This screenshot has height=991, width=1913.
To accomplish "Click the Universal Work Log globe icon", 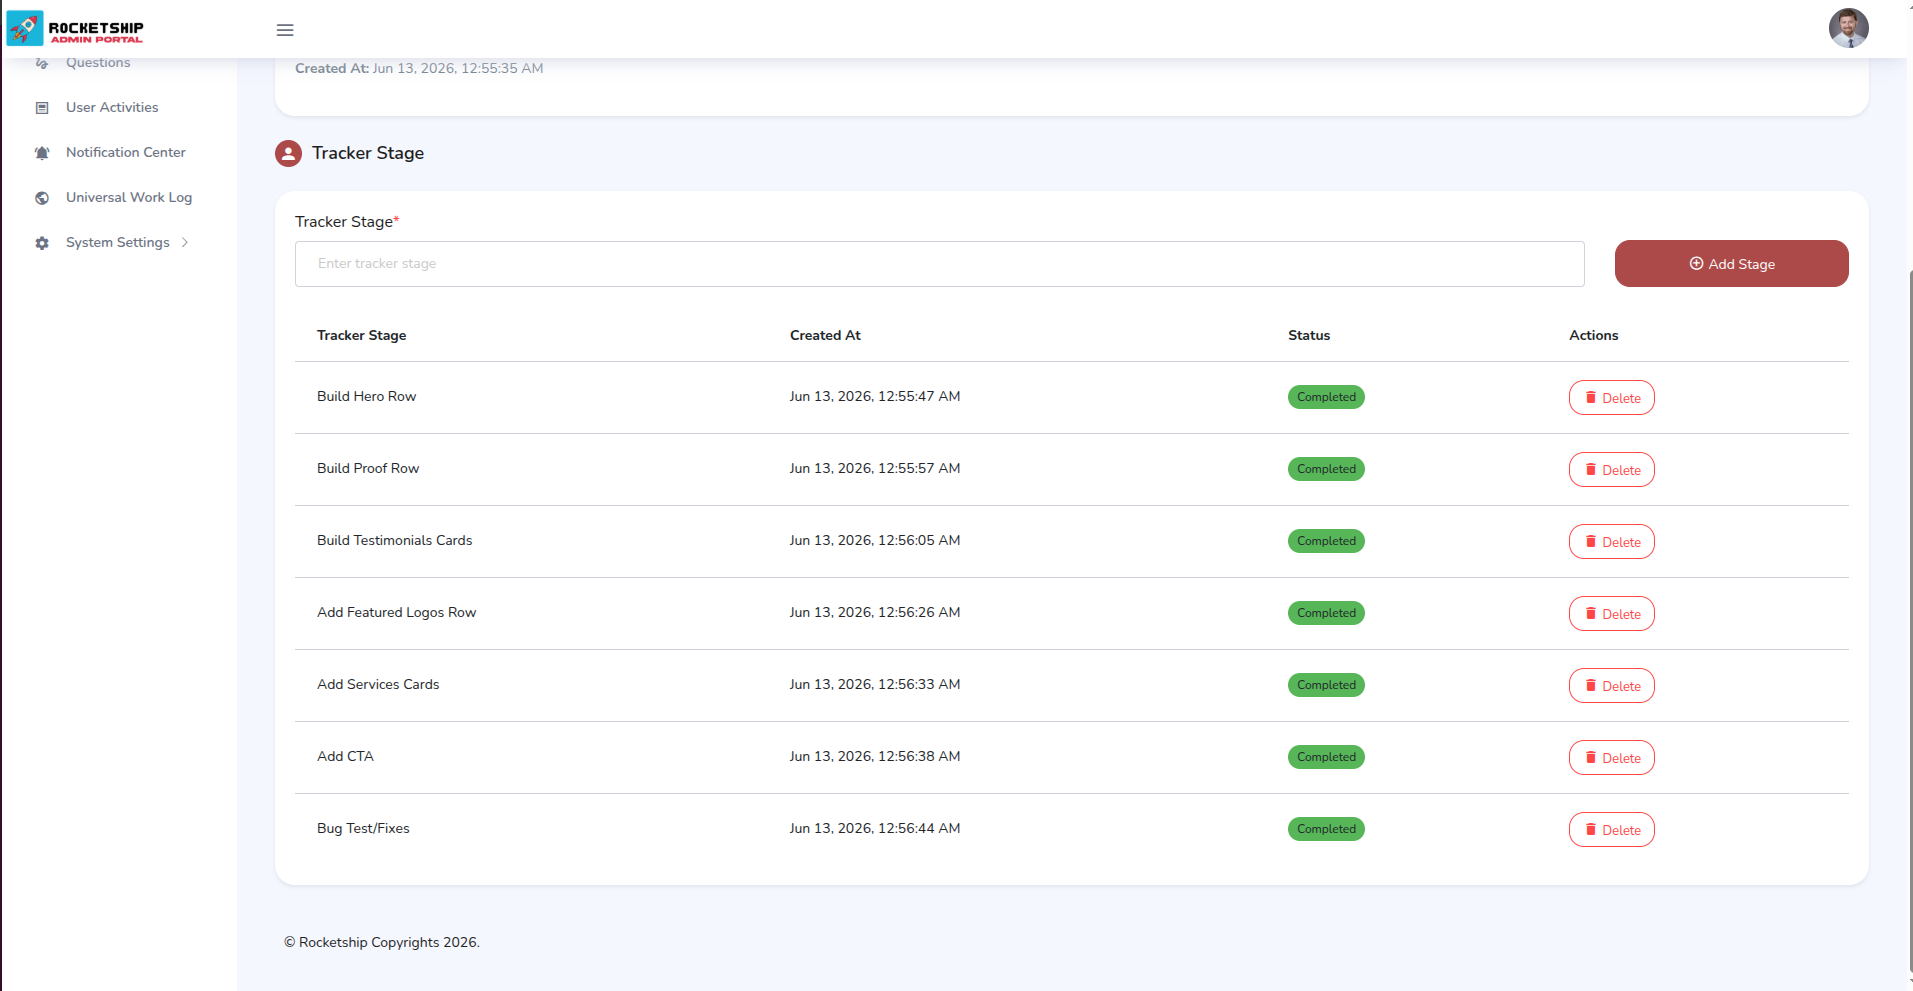I will tap(42, 198).
